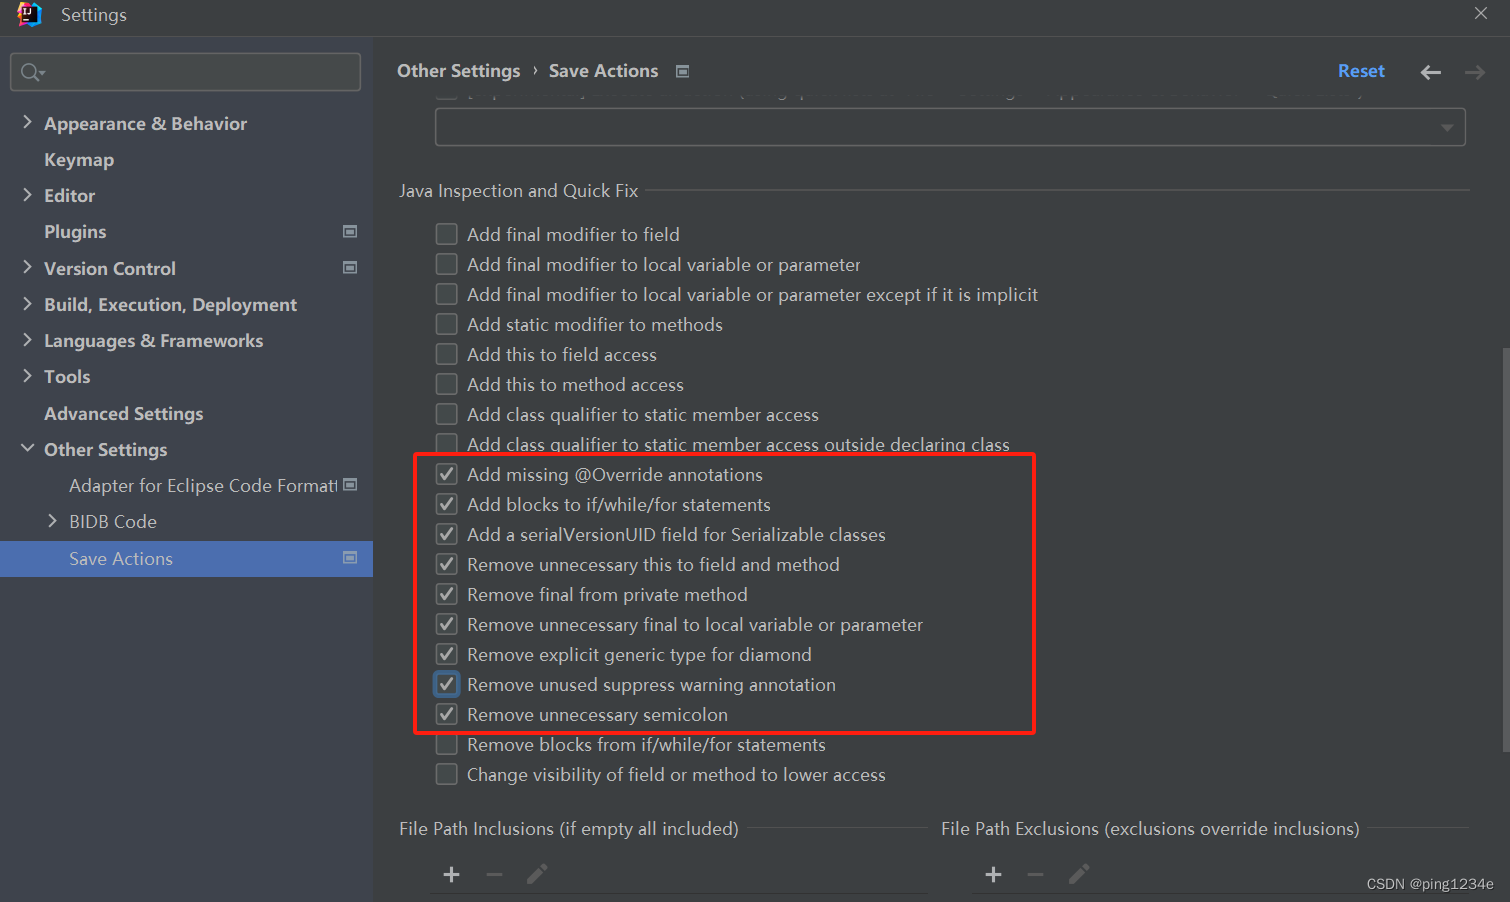Open Other Settings breadcrumb entry
Viewport: 1510px width, 902px height.
[459, 71]
